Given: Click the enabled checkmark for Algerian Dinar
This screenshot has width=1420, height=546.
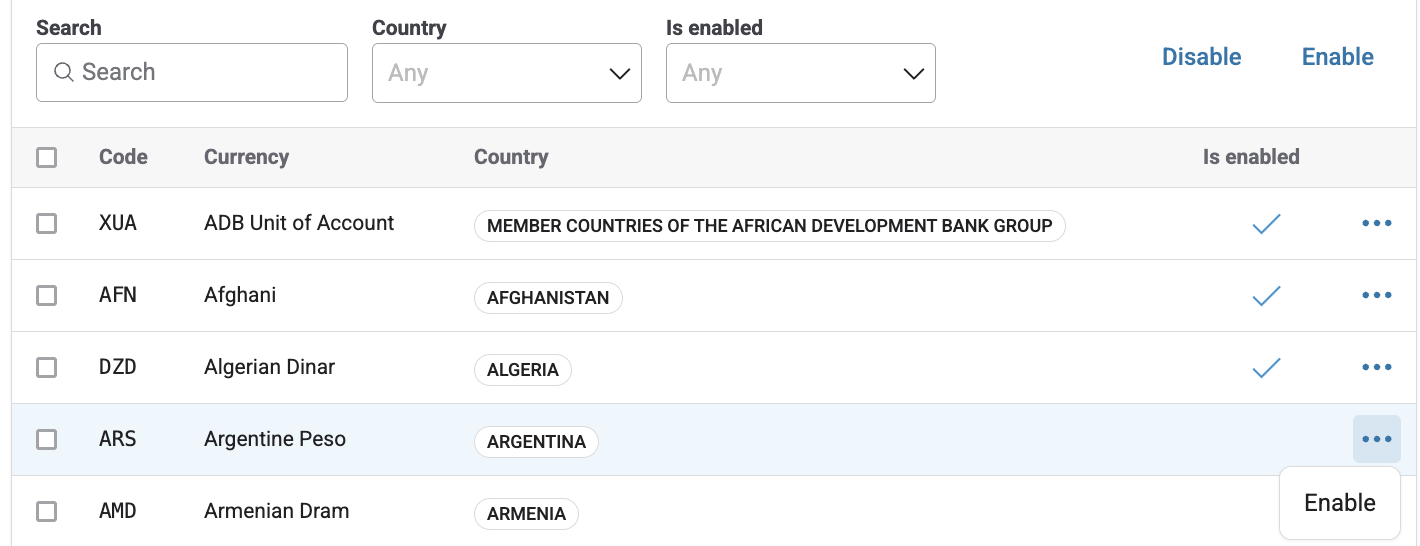Looking at the screenshot, I should click(1266, 368).
